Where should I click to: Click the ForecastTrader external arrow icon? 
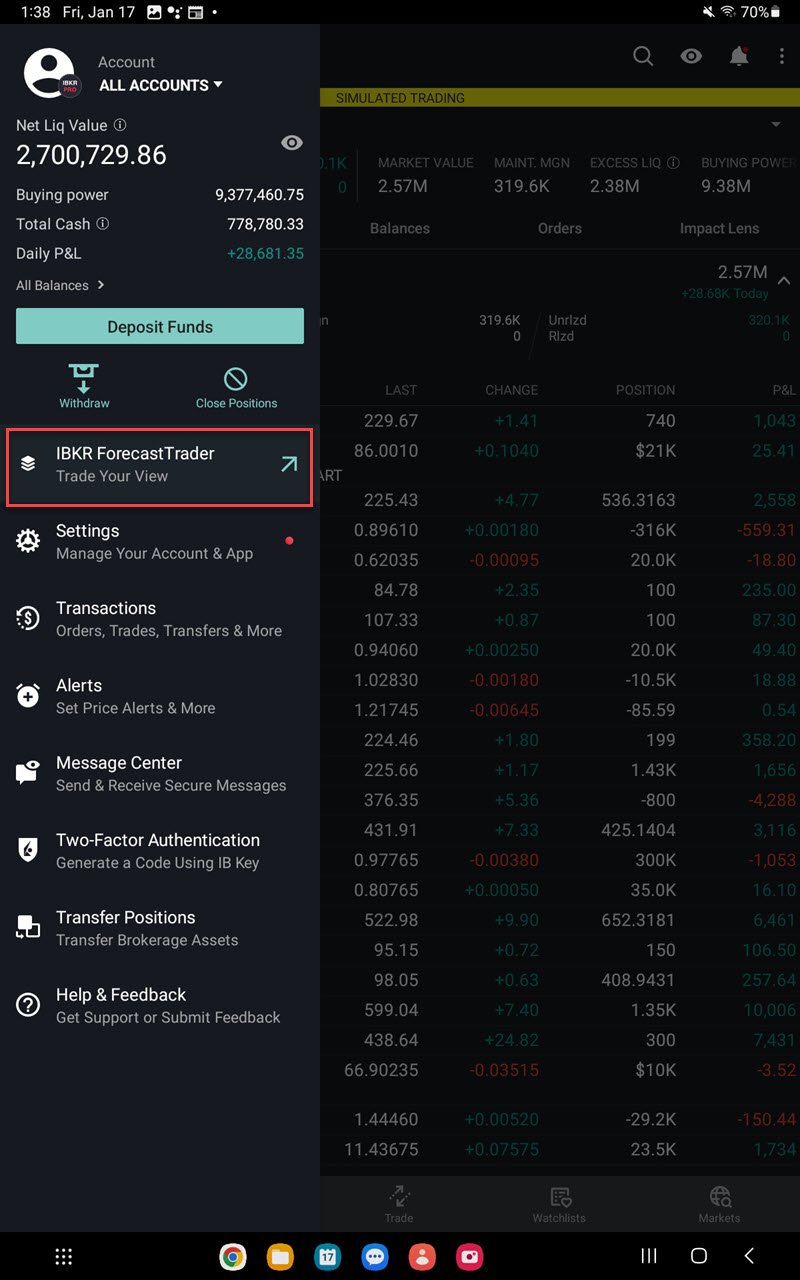pyautogui.click(x=289, y=464)
